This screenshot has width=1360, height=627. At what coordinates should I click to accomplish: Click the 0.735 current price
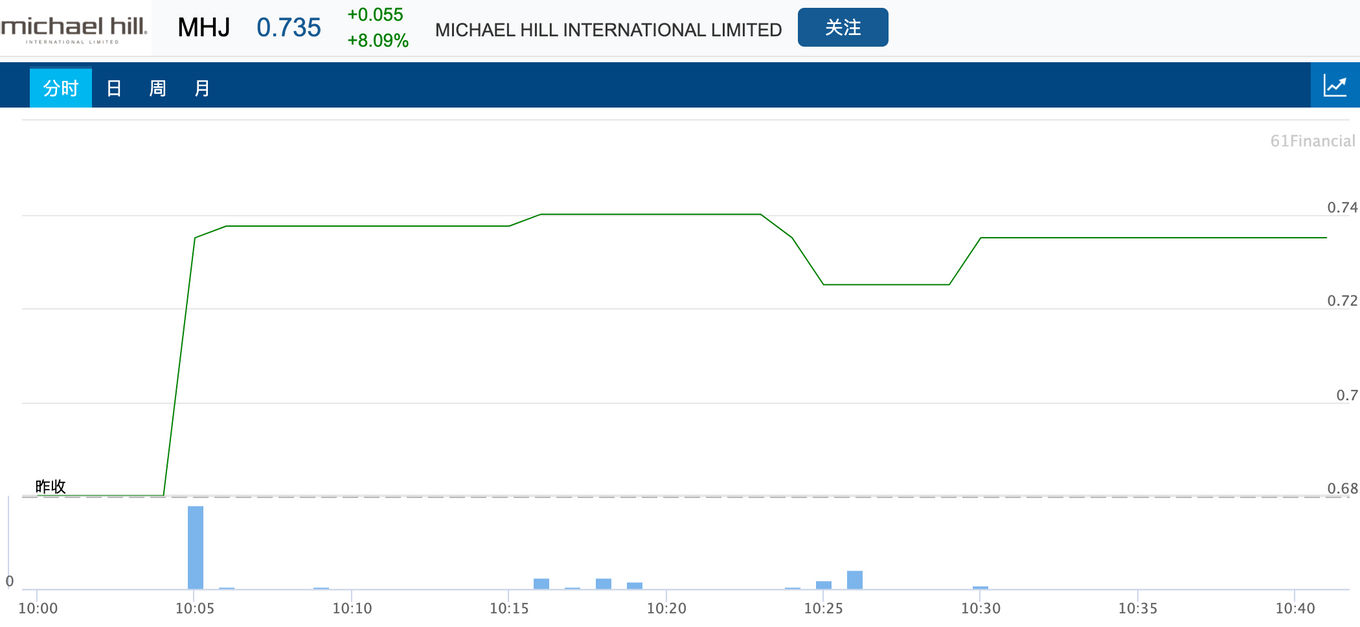click(289, 28)
